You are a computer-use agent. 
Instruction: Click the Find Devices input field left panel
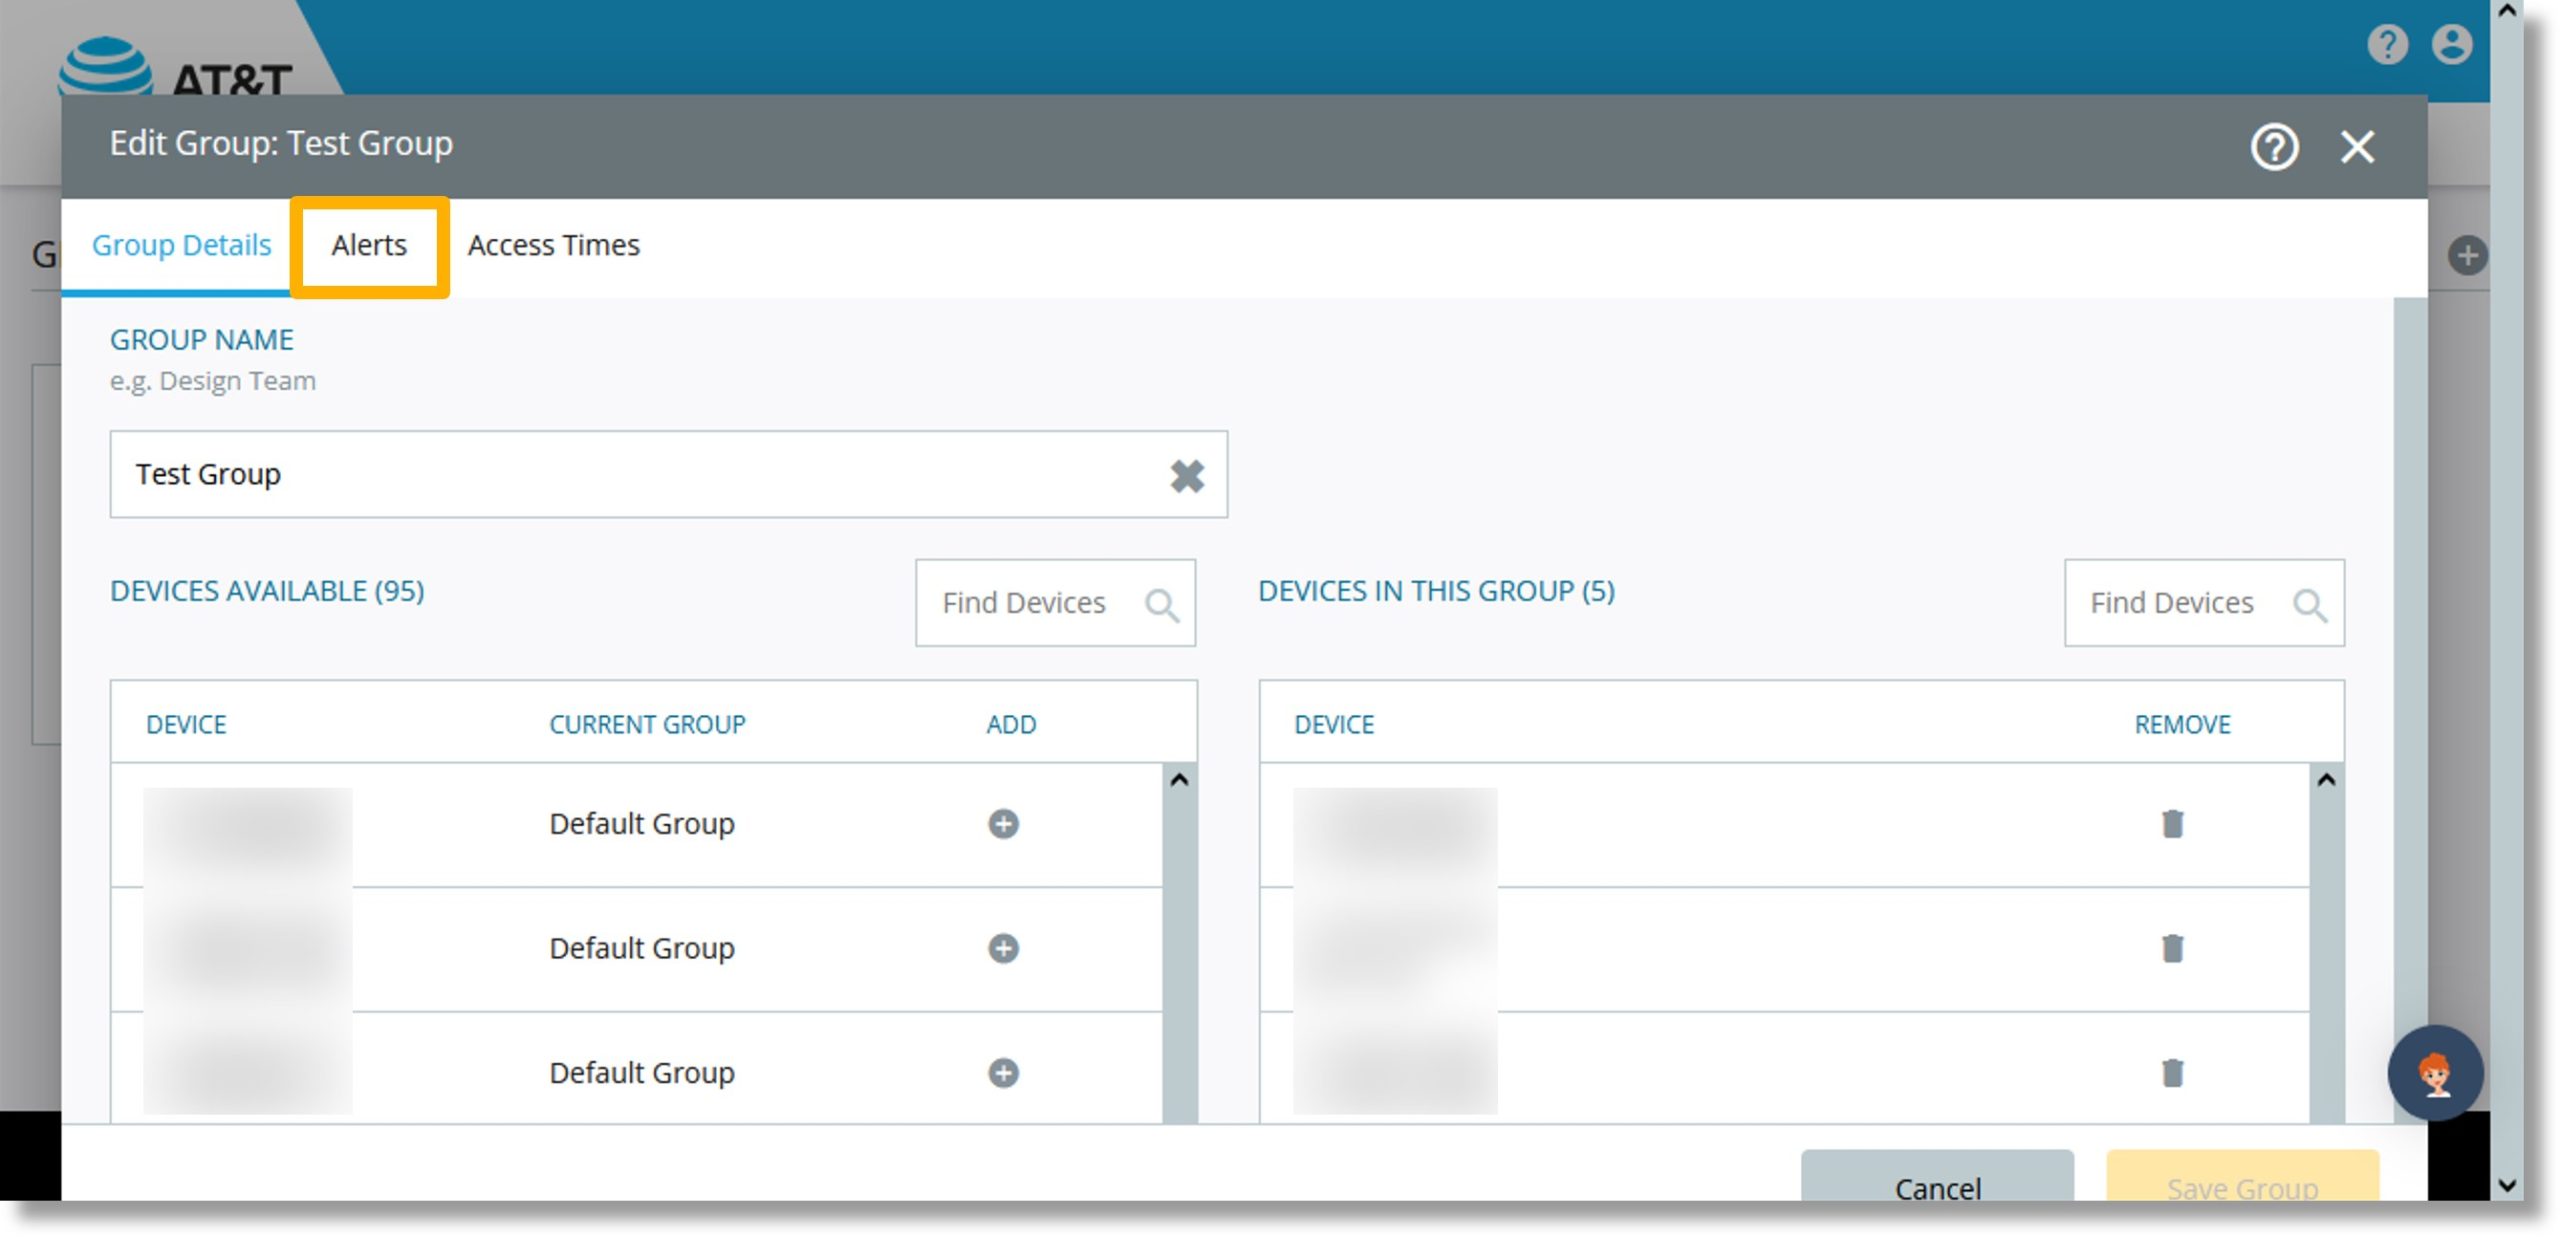coord(1056,602)
